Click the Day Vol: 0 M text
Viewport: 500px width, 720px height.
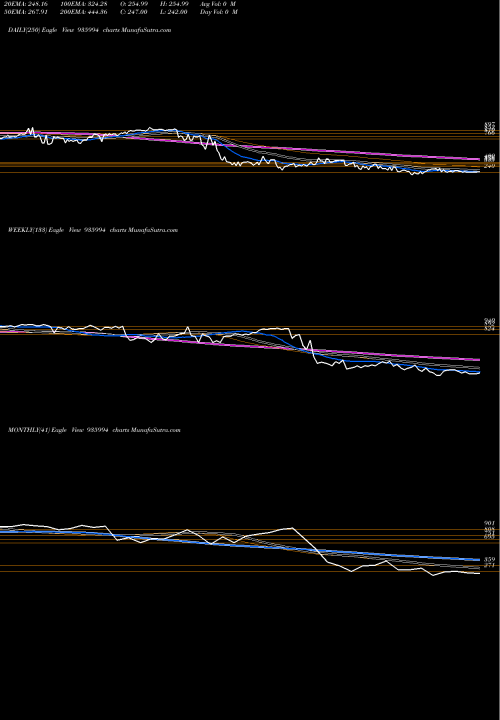(x=219, y=11)
